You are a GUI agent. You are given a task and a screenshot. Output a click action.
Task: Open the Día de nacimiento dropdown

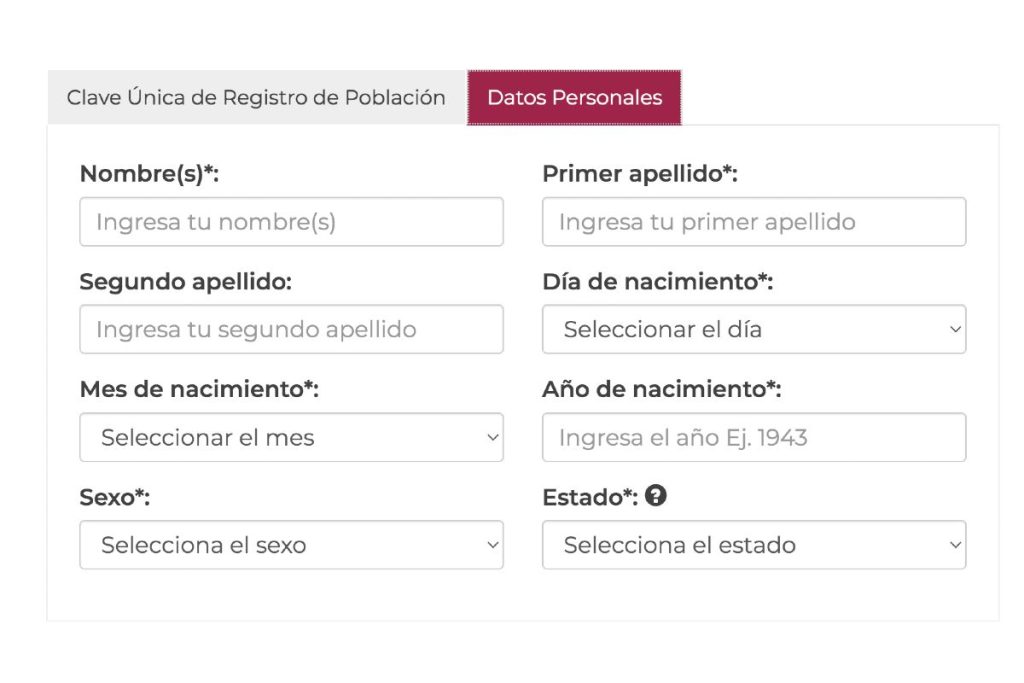753,329
